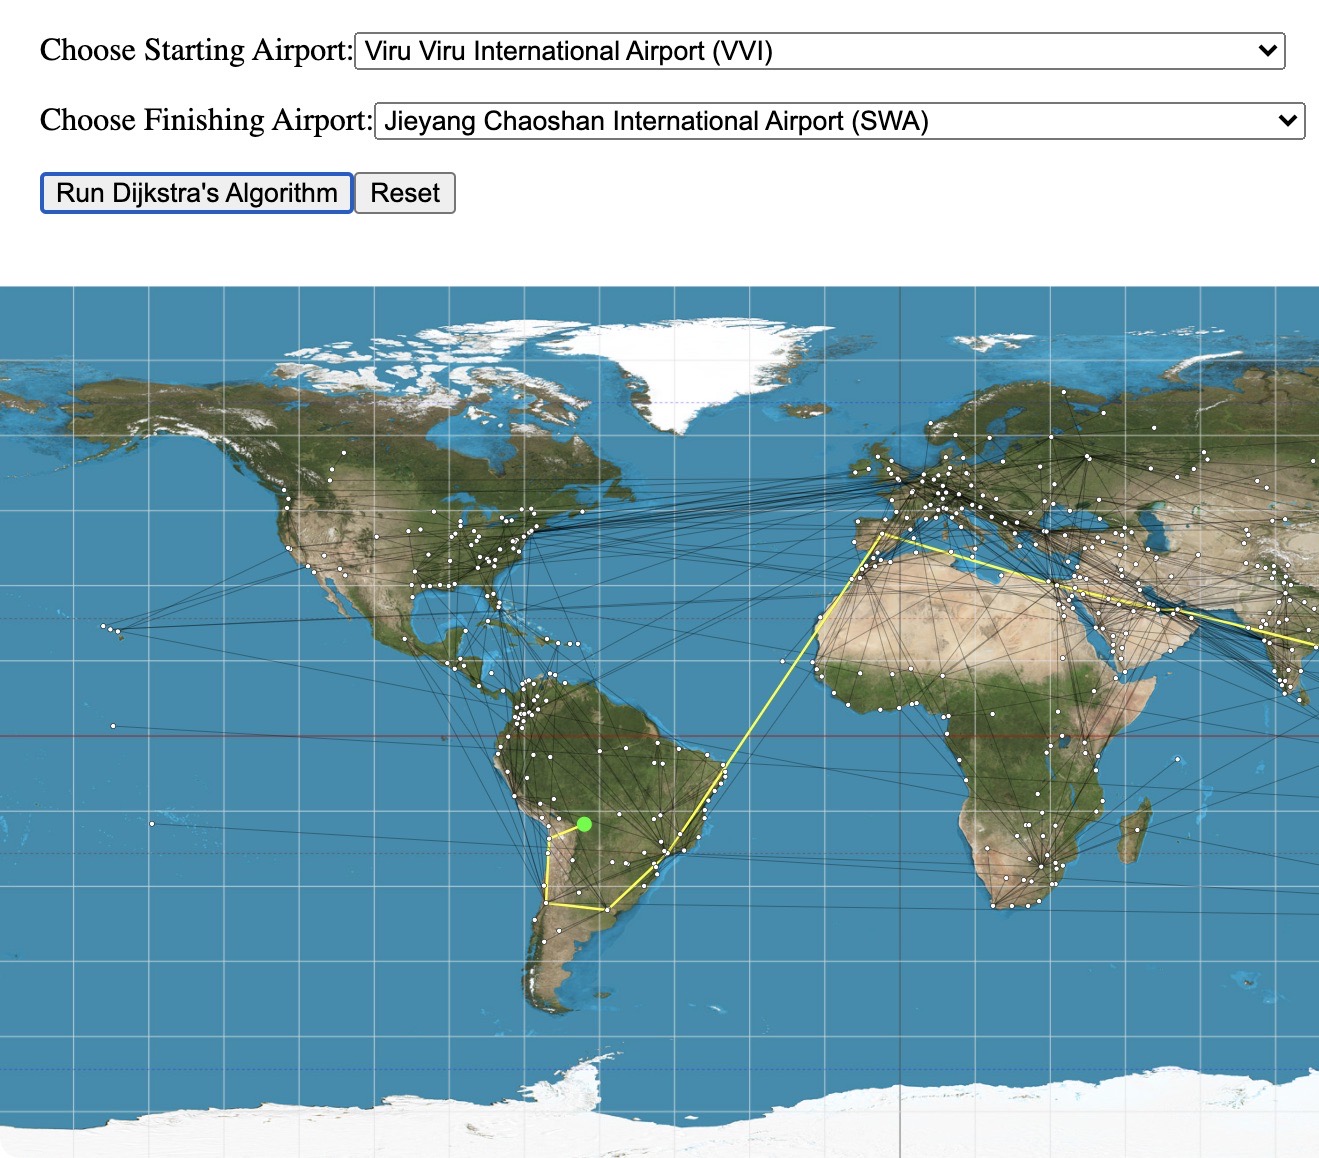Click the Reset button

tap(404, 192)
